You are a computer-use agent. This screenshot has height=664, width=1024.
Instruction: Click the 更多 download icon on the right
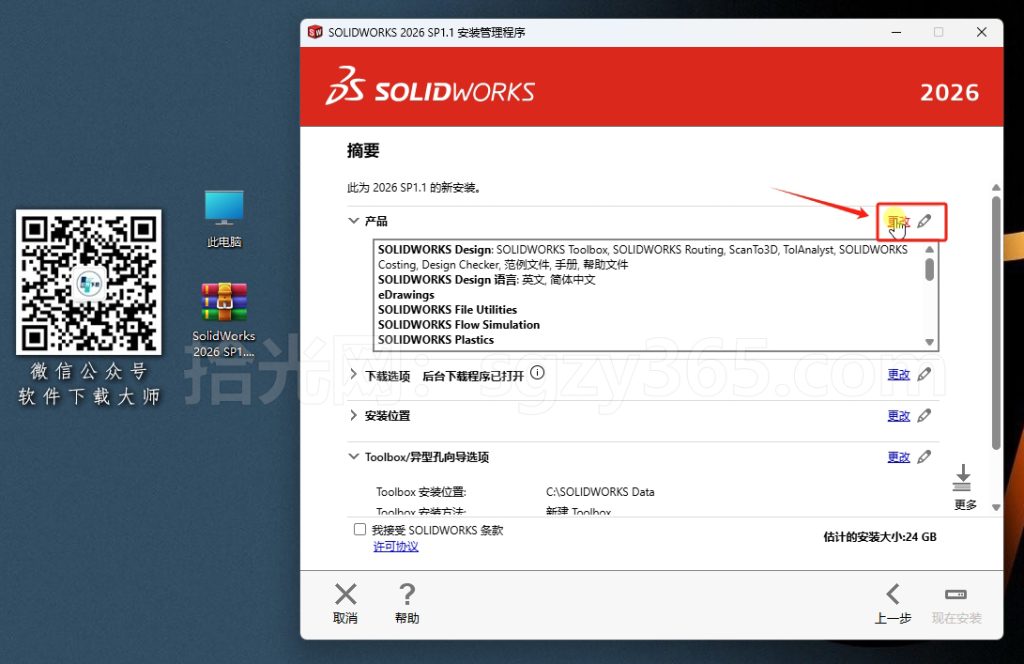963,479
